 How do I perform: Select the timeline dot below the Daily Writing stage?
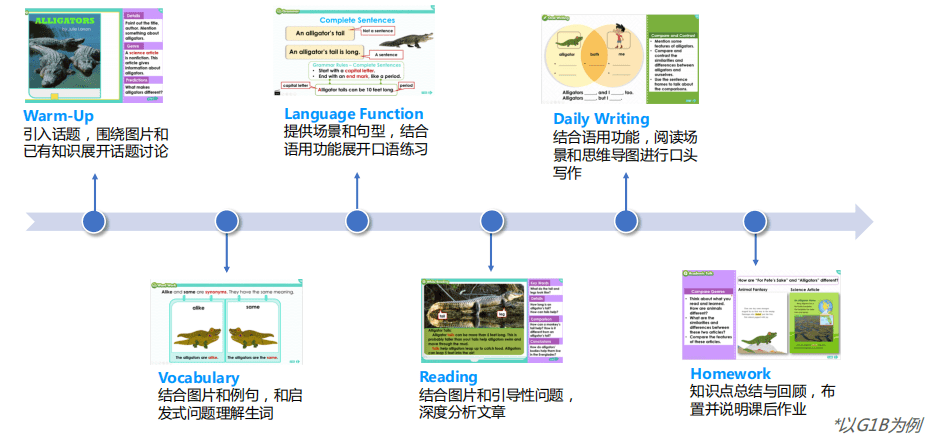(626, 222)
